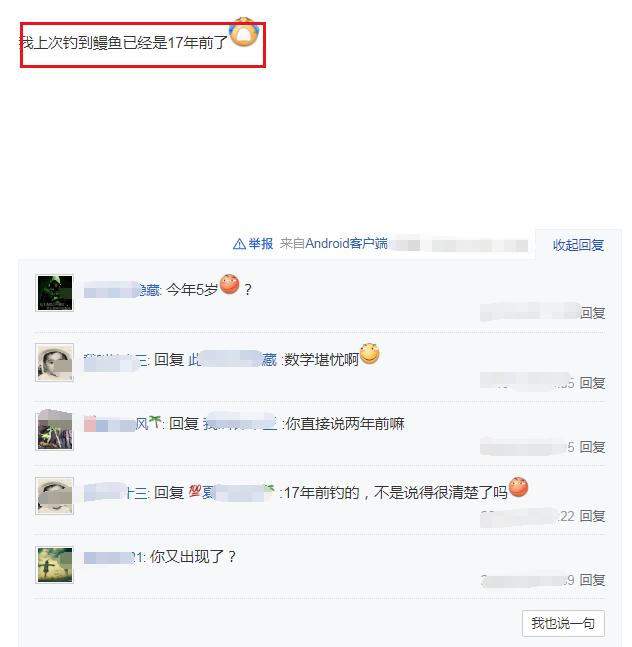Collapse replies with 收起回复
This screenshot has width=632, height=647.
coord(578,245)
